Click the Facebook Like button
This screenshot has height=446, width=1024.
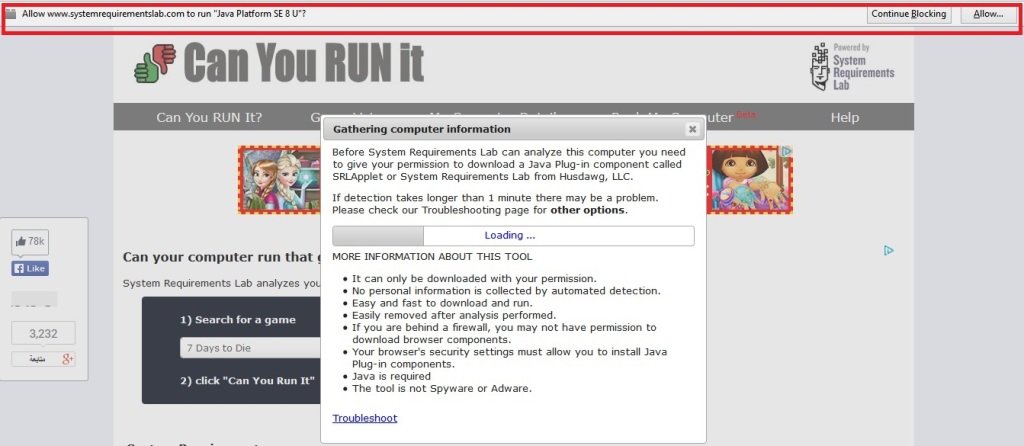click(30, 268)
